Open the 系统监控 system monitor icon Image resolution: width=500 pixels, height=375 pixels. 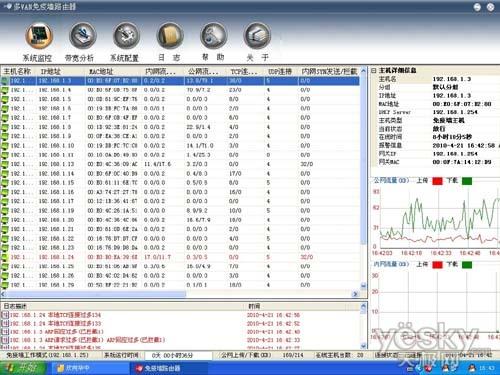39,35
